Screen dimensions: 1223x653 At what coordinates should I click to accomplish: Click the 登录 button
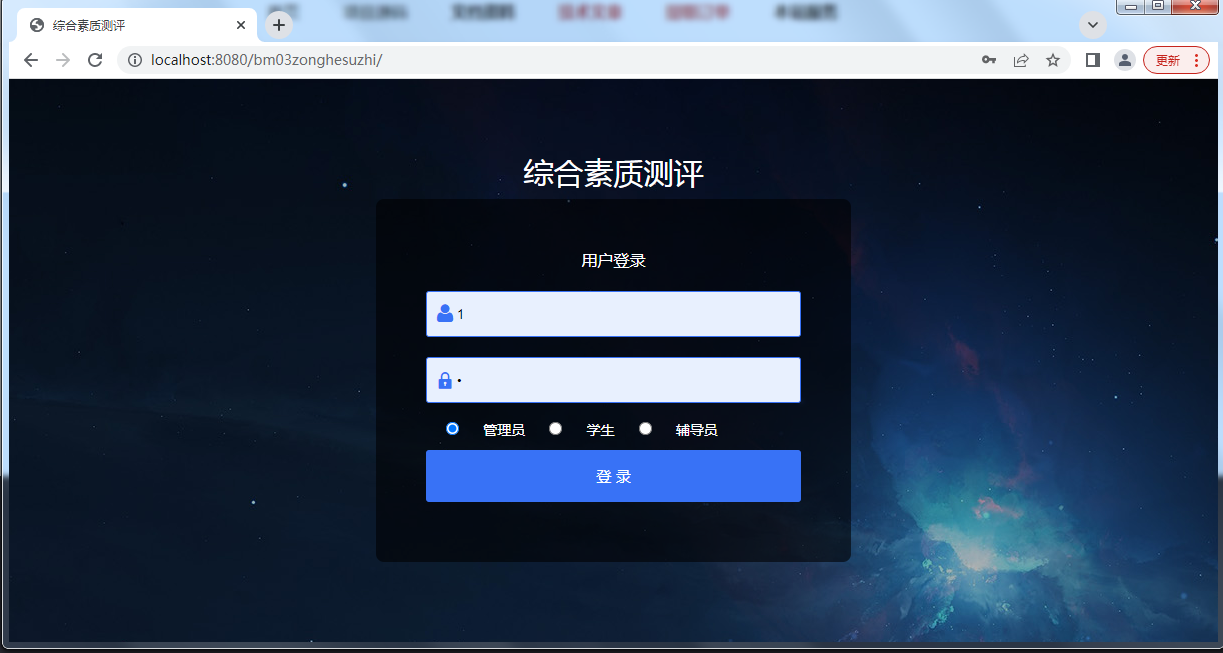coord(613,476)
